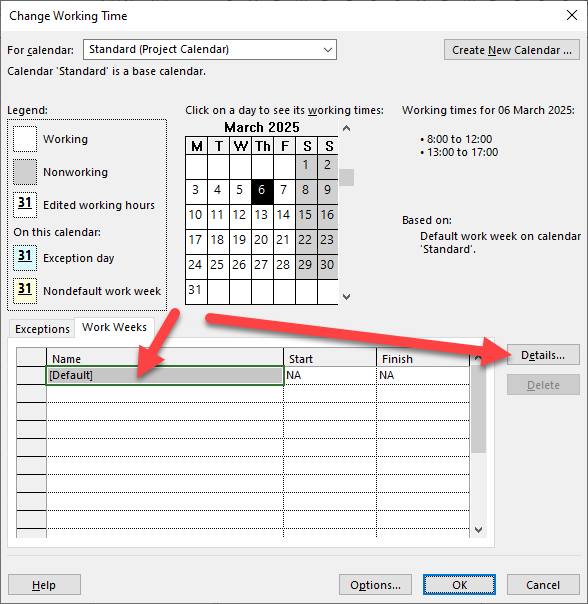Click the Edited working hours legend icon
The width and height of the screenshot is (588, 604).
point(25,205)
